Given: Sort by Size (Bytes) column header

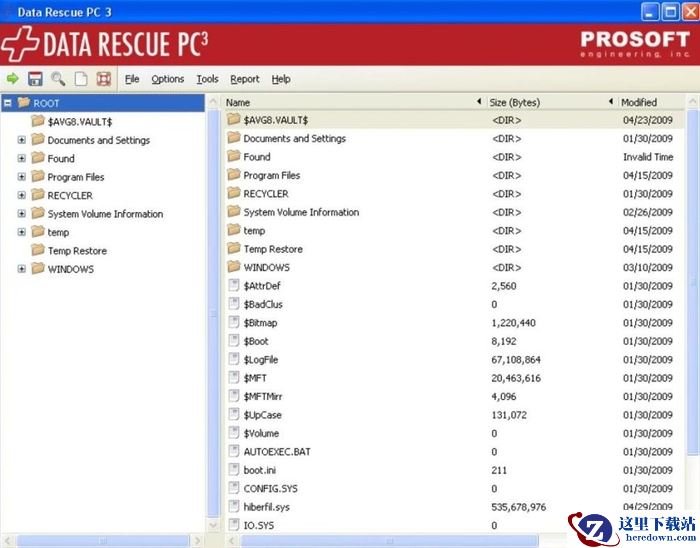Looking at the screenshot, I should coord(552,102).
